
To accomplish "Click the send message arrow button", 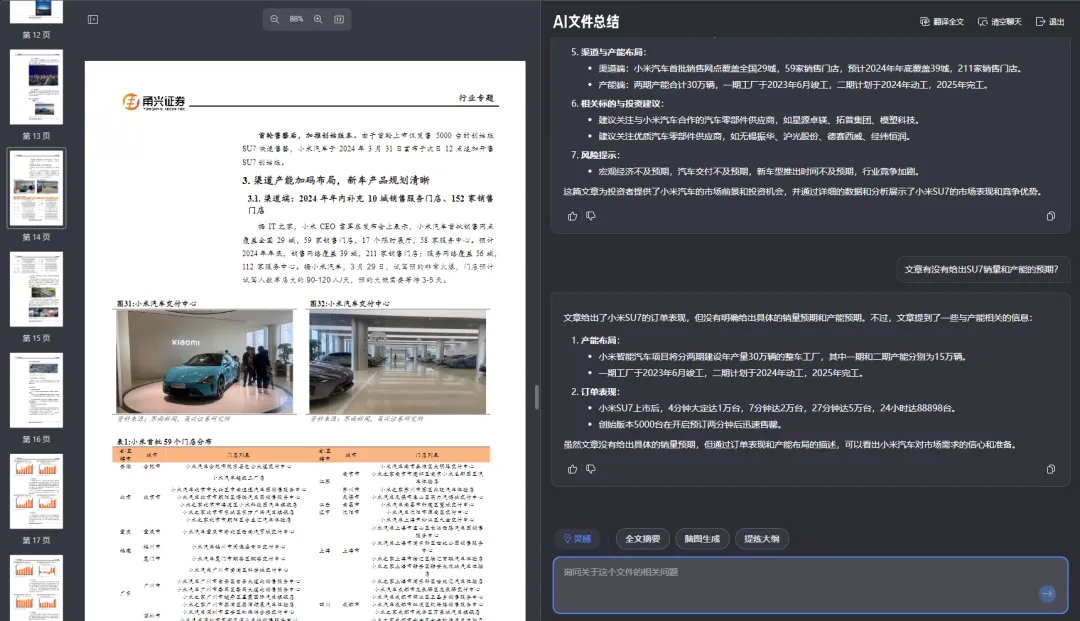I will 1047,593.
